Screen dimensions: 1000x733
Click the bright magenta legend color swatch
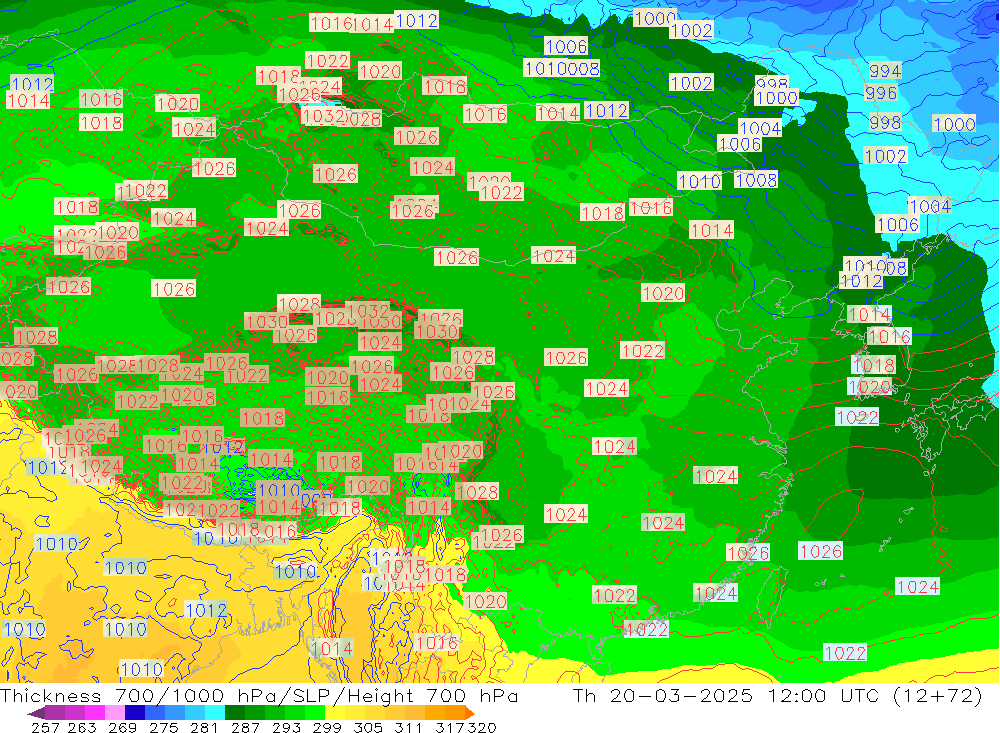[95, 713]
